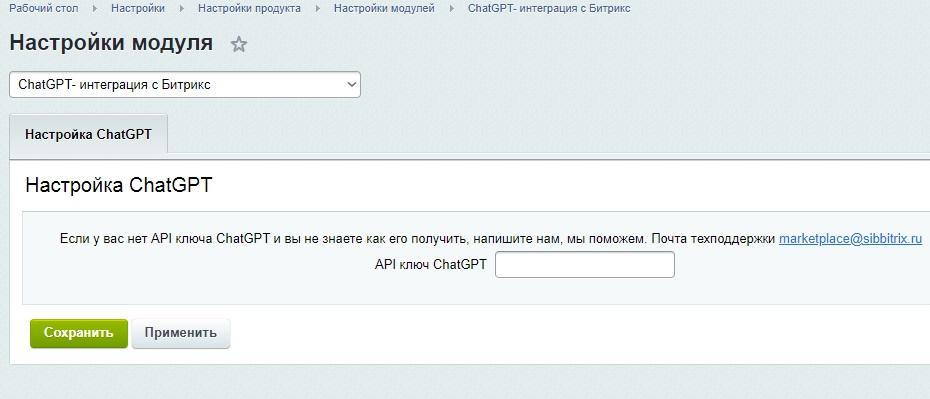Open Настройки продукта breadcrumb
930x399 pixels.
pyautogui.click(x=249, y=9)
